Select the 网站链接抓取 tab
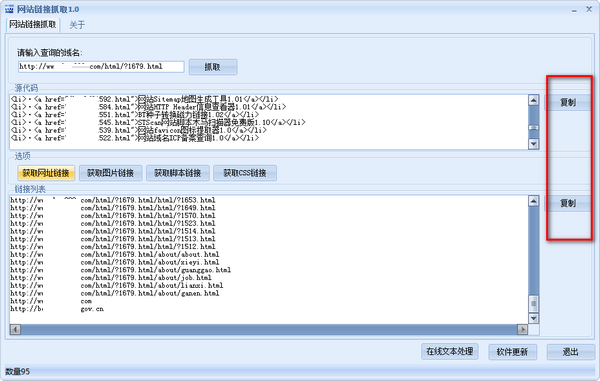The height and width of the screenshot is (381, 600). (33, 25)
